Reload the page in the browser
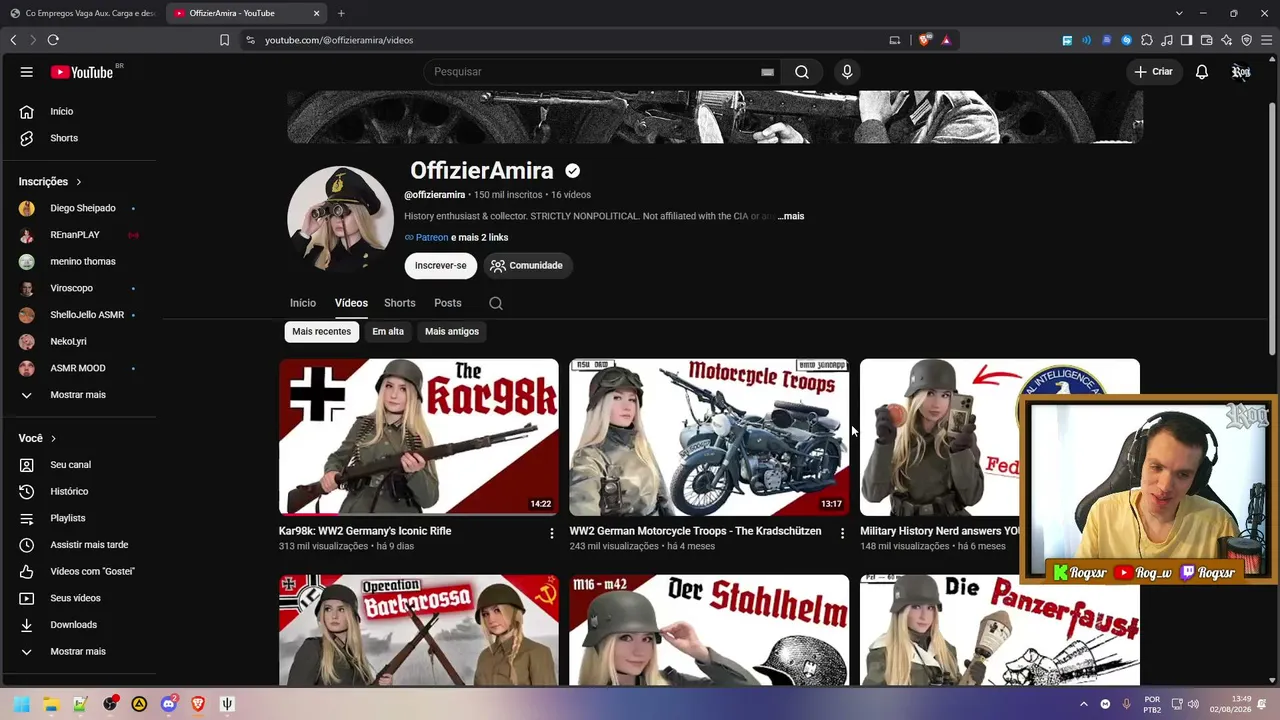Screen dimensions: 1280x720 pos(53,40)
